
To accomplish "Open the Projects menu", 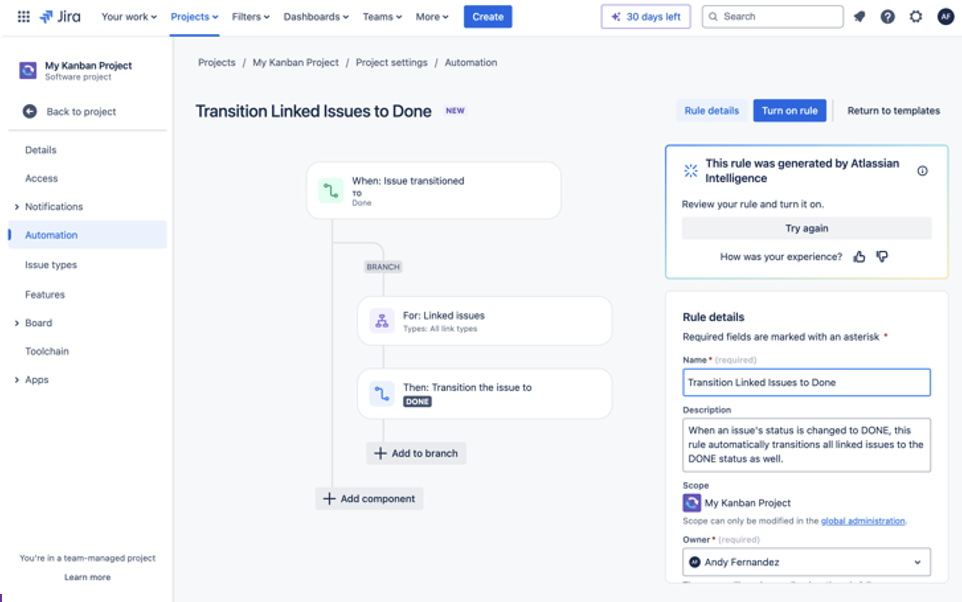I will (x=194, y=17).
